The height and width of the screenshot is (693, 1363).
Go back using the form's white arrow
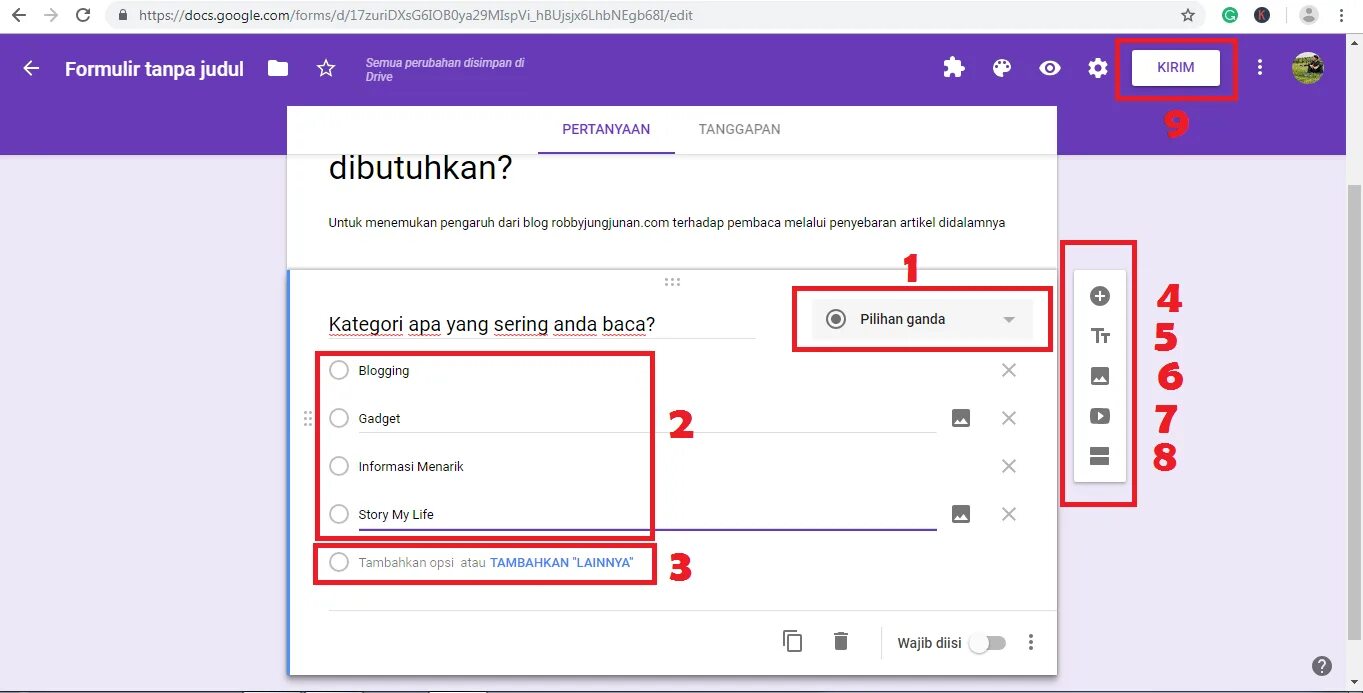[31, 68]
